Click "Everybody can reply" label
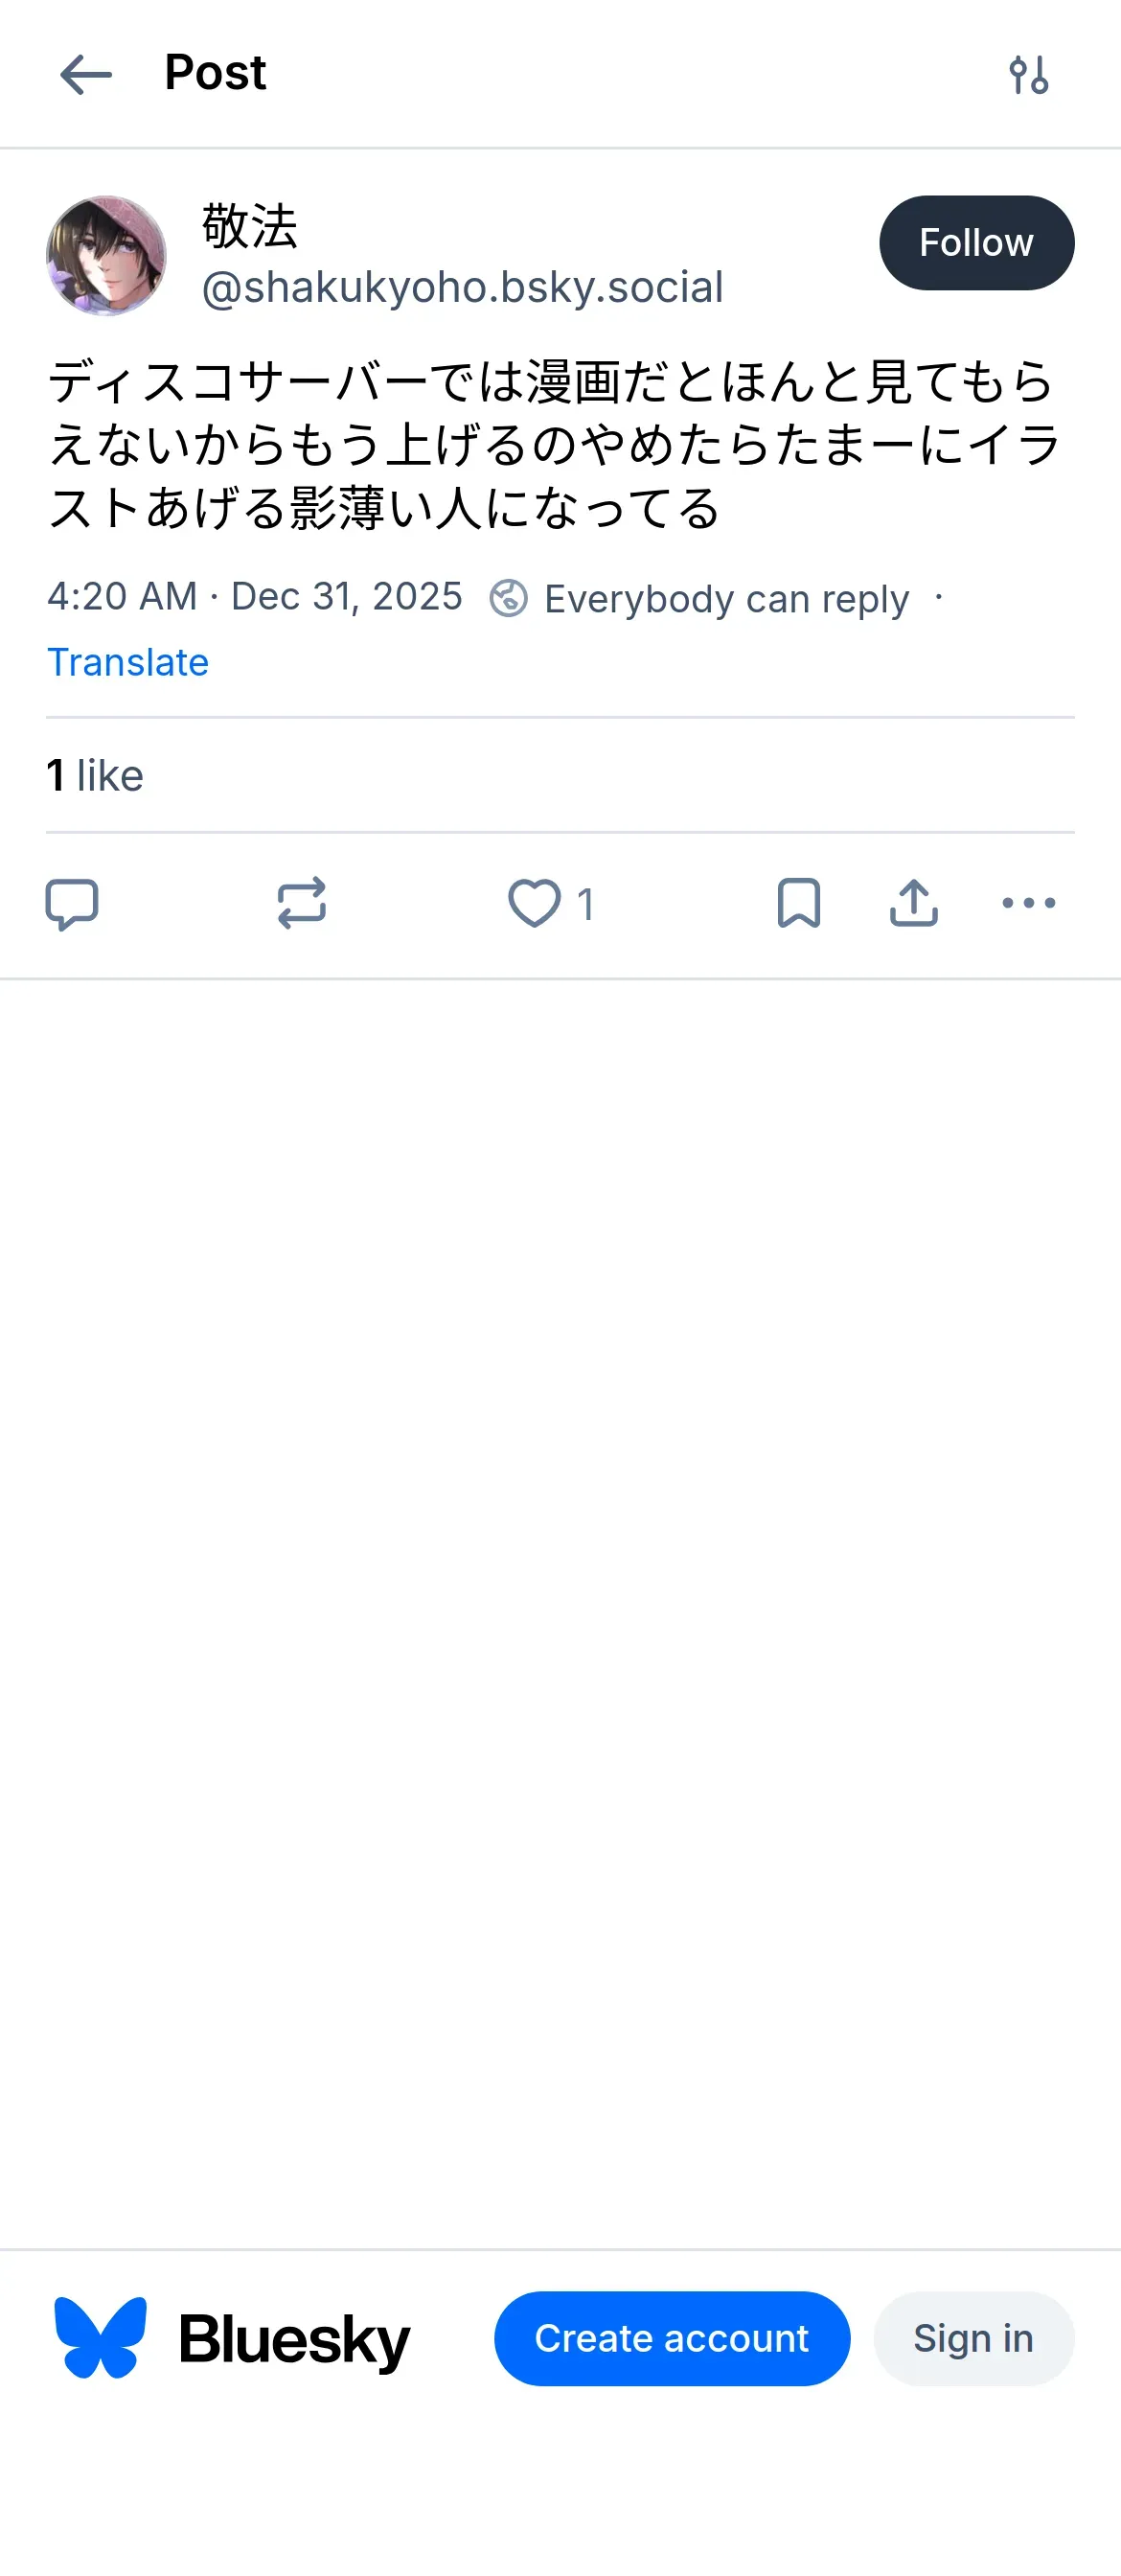Screen dimensions: 1121x2576 click(x=726, y=600)
